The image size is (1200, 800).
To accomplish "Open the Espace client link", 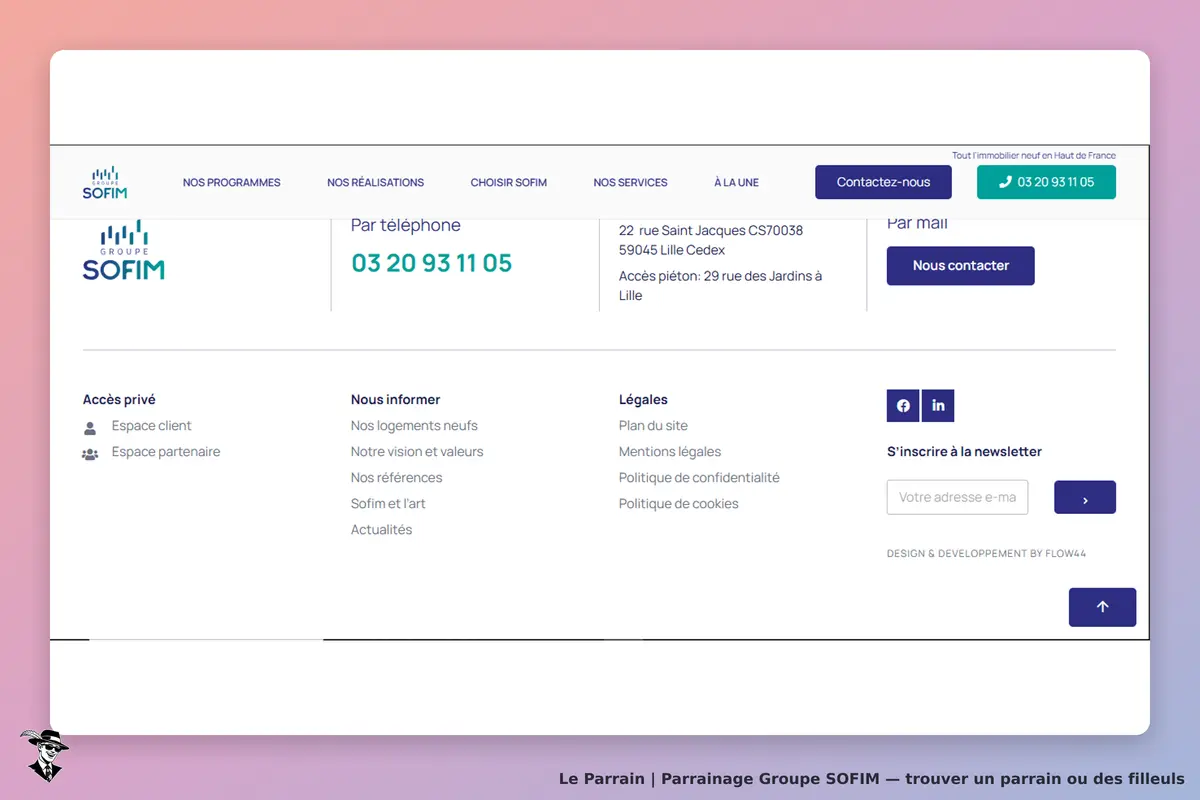I will tap(152, 426).
